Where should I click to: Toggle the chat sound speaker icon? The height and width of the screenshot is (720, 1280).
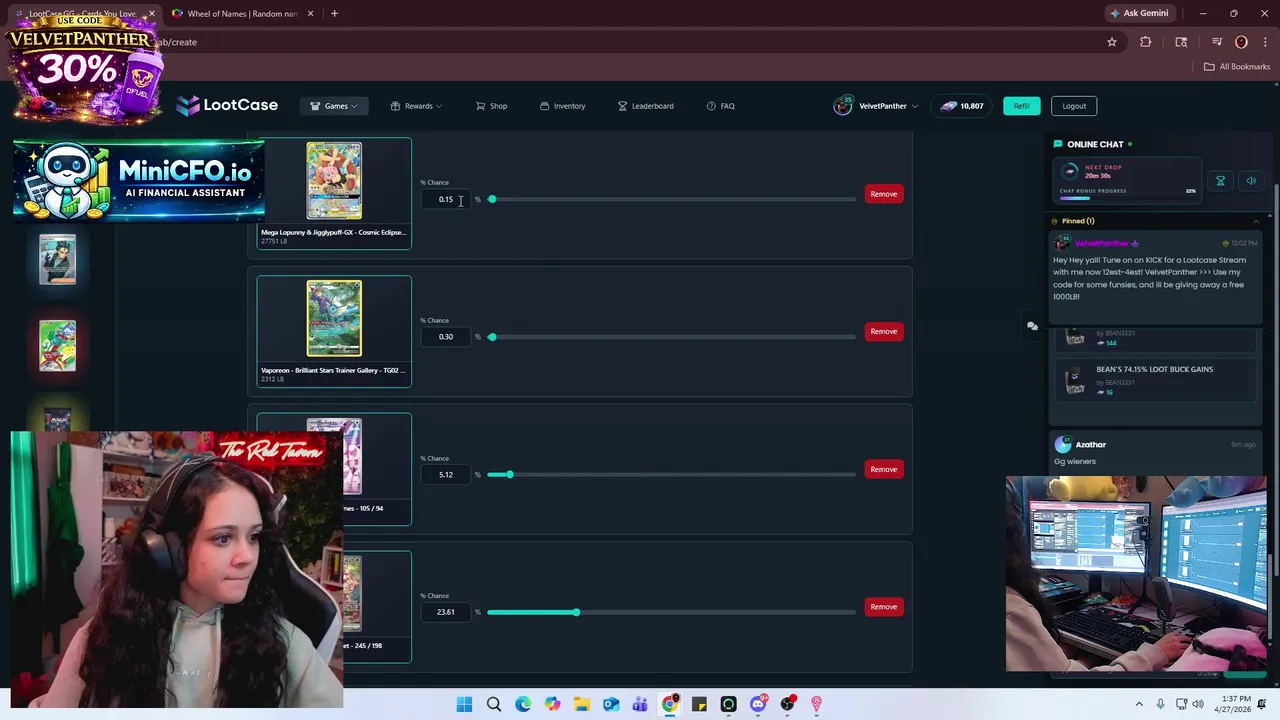pyautogui.click(x=1250, y=181)
